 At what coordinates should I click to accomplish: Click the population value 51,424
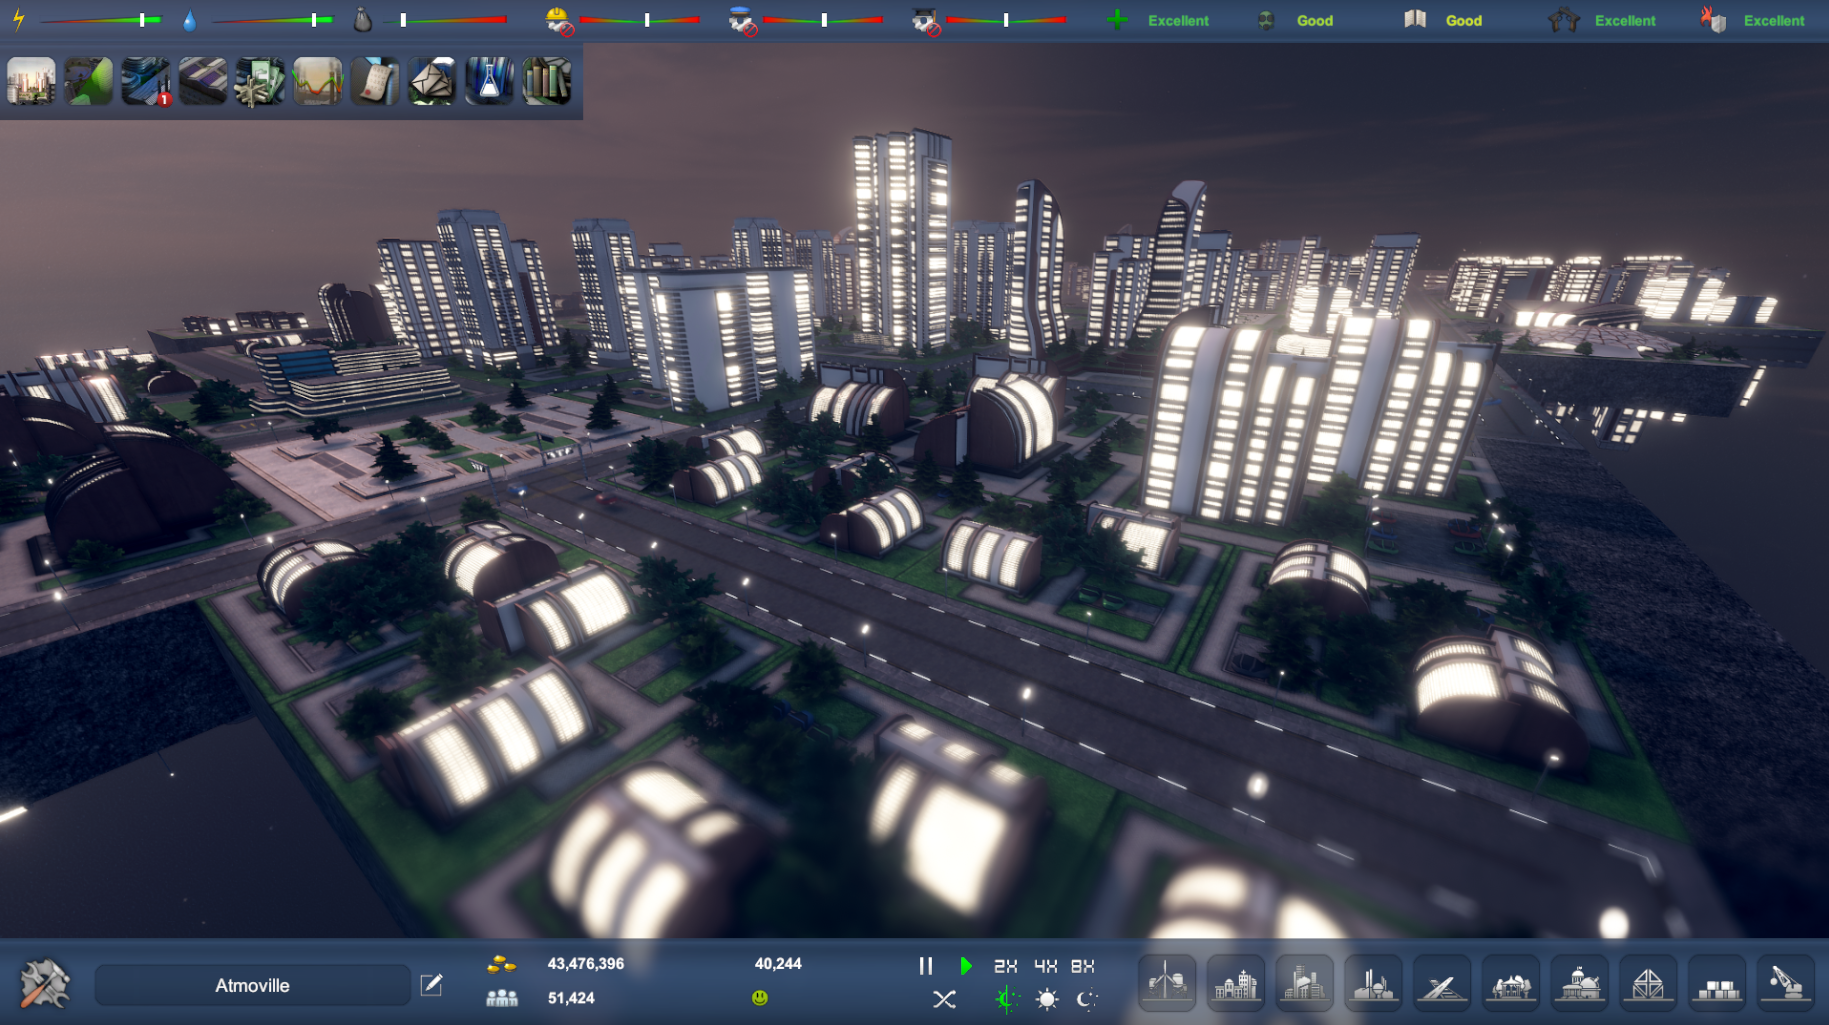(571, 998)
